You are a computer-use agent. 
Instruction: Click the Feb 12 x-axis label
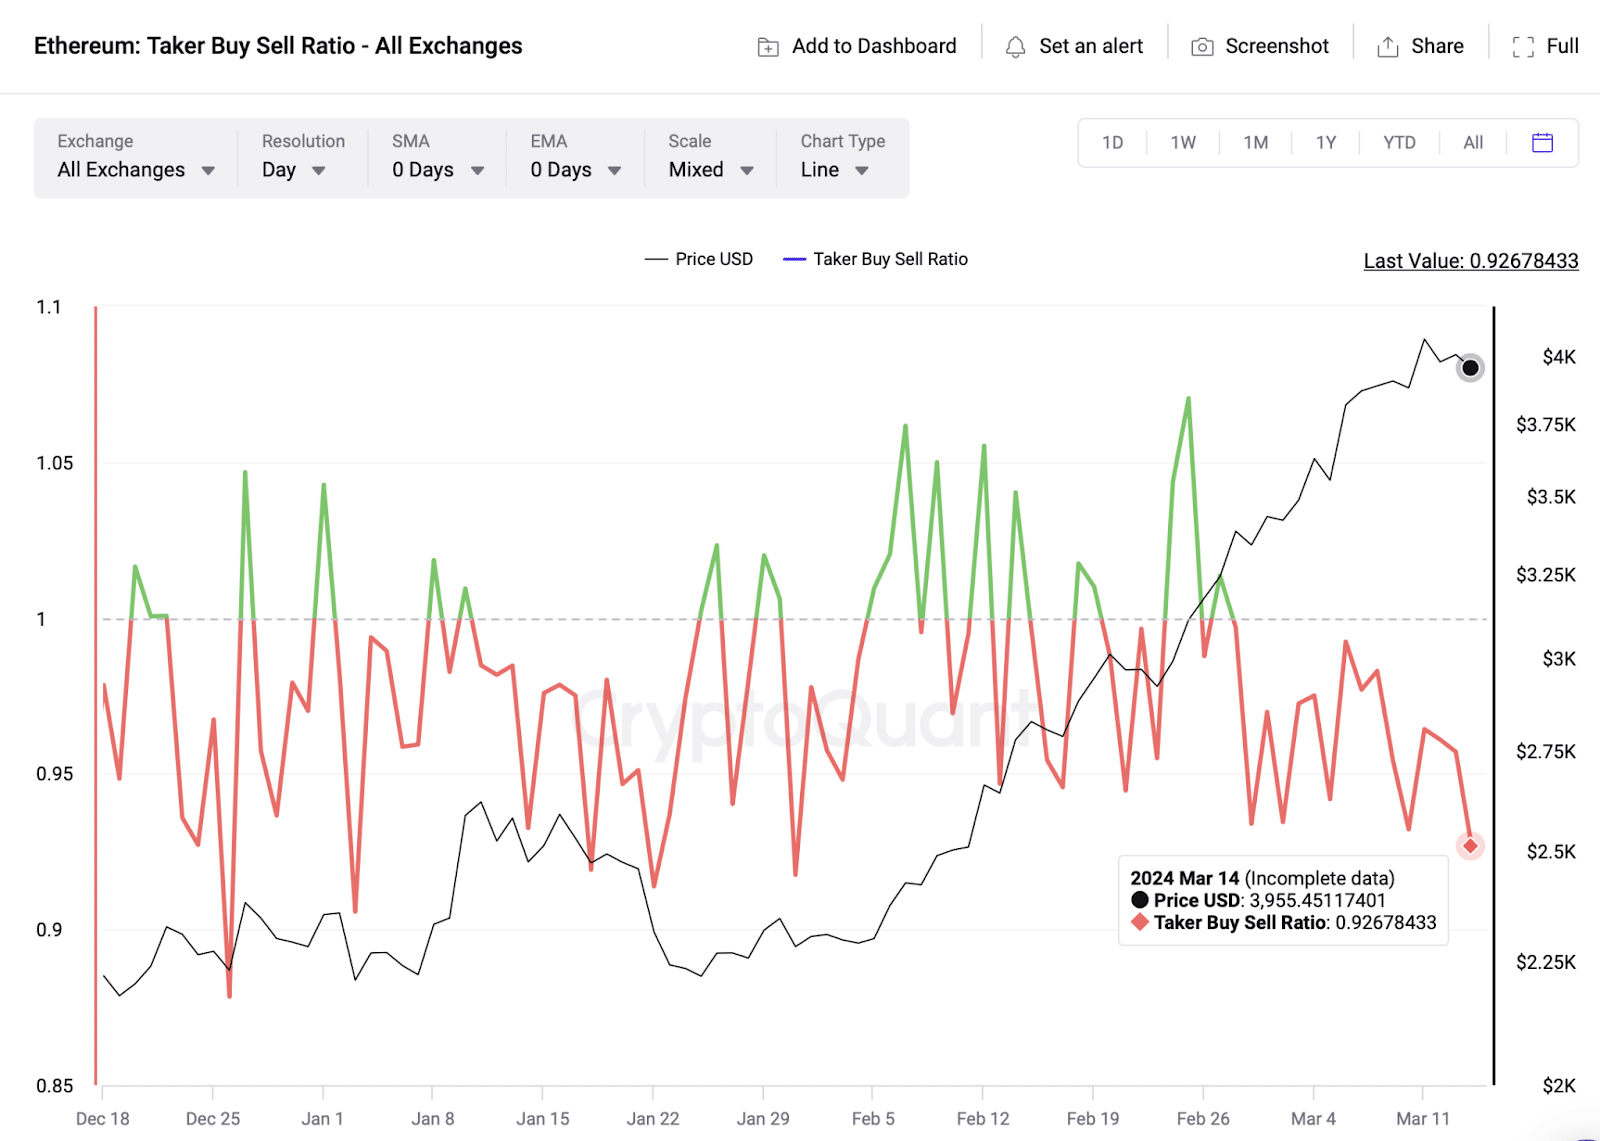click(x=983, y=1118)
